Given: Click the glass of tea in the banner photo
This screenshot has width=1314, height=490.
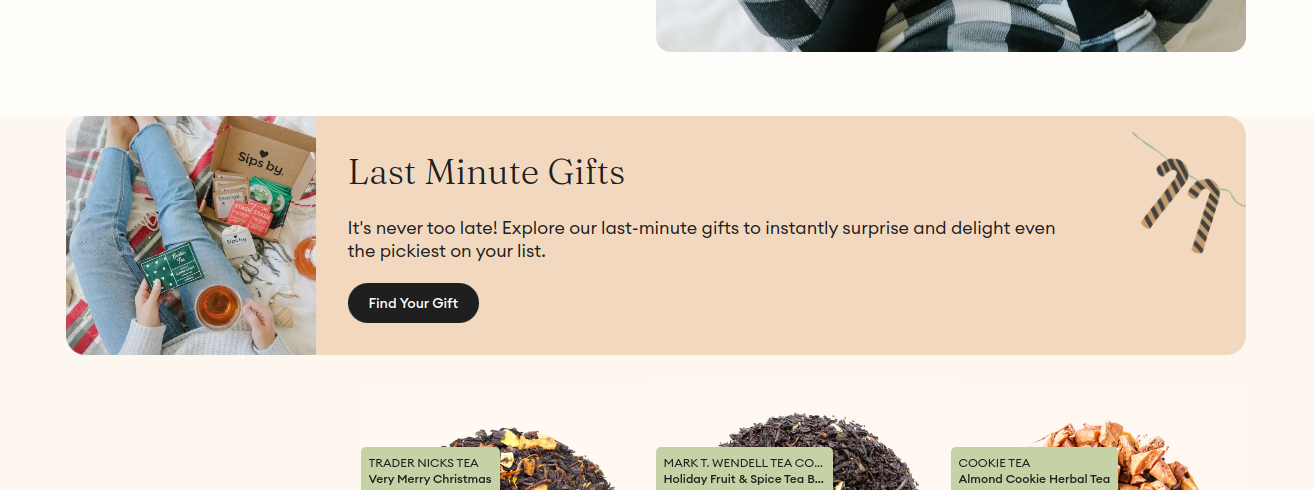Looking at the screenshot, I should tap(218, 306).
